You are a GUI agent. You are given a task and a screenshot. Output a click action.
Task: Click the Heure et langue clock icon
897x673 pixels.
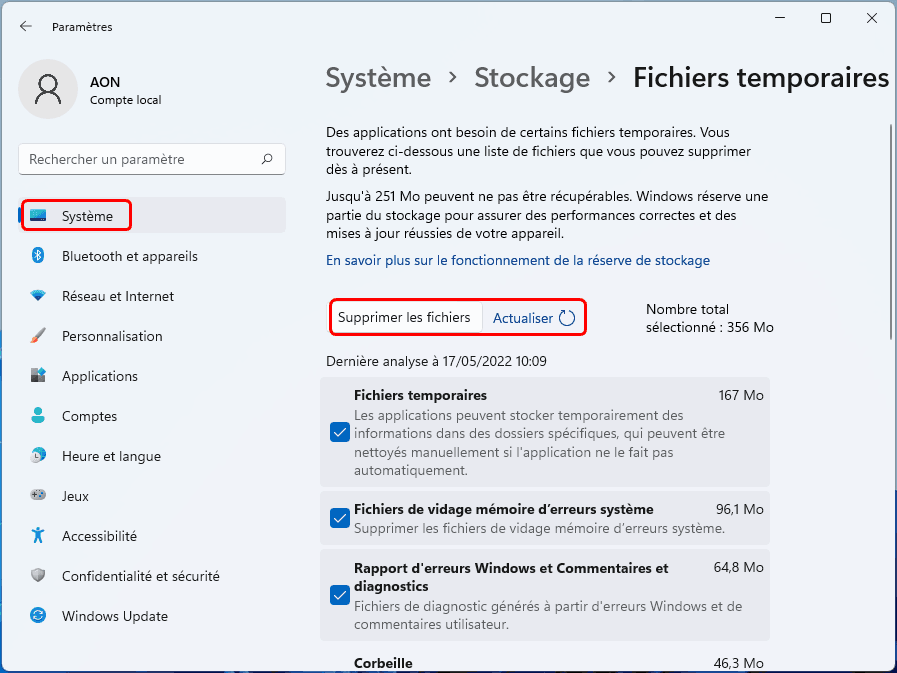coord(38,456)
